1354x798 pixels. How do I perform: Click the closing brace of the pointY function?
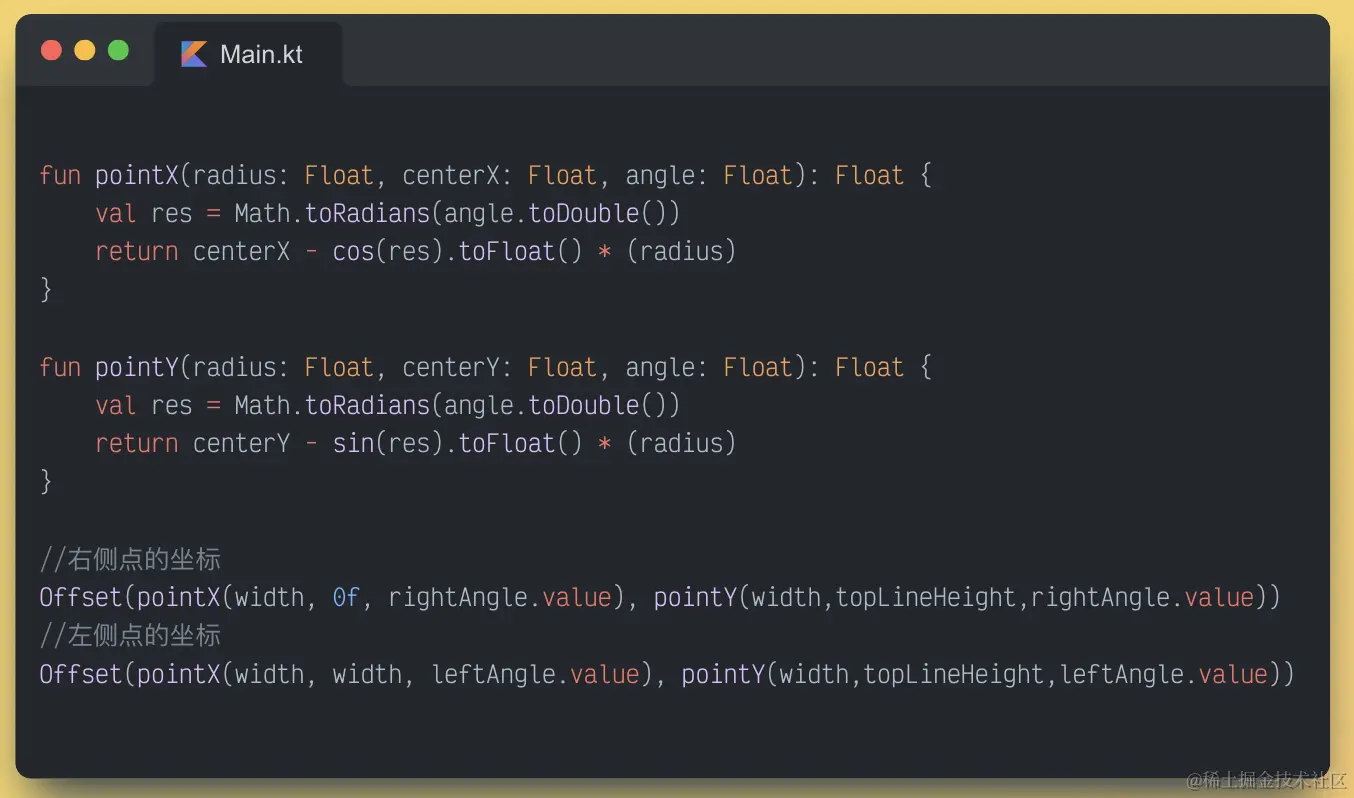pyautogui.click(x=46, y=482)
